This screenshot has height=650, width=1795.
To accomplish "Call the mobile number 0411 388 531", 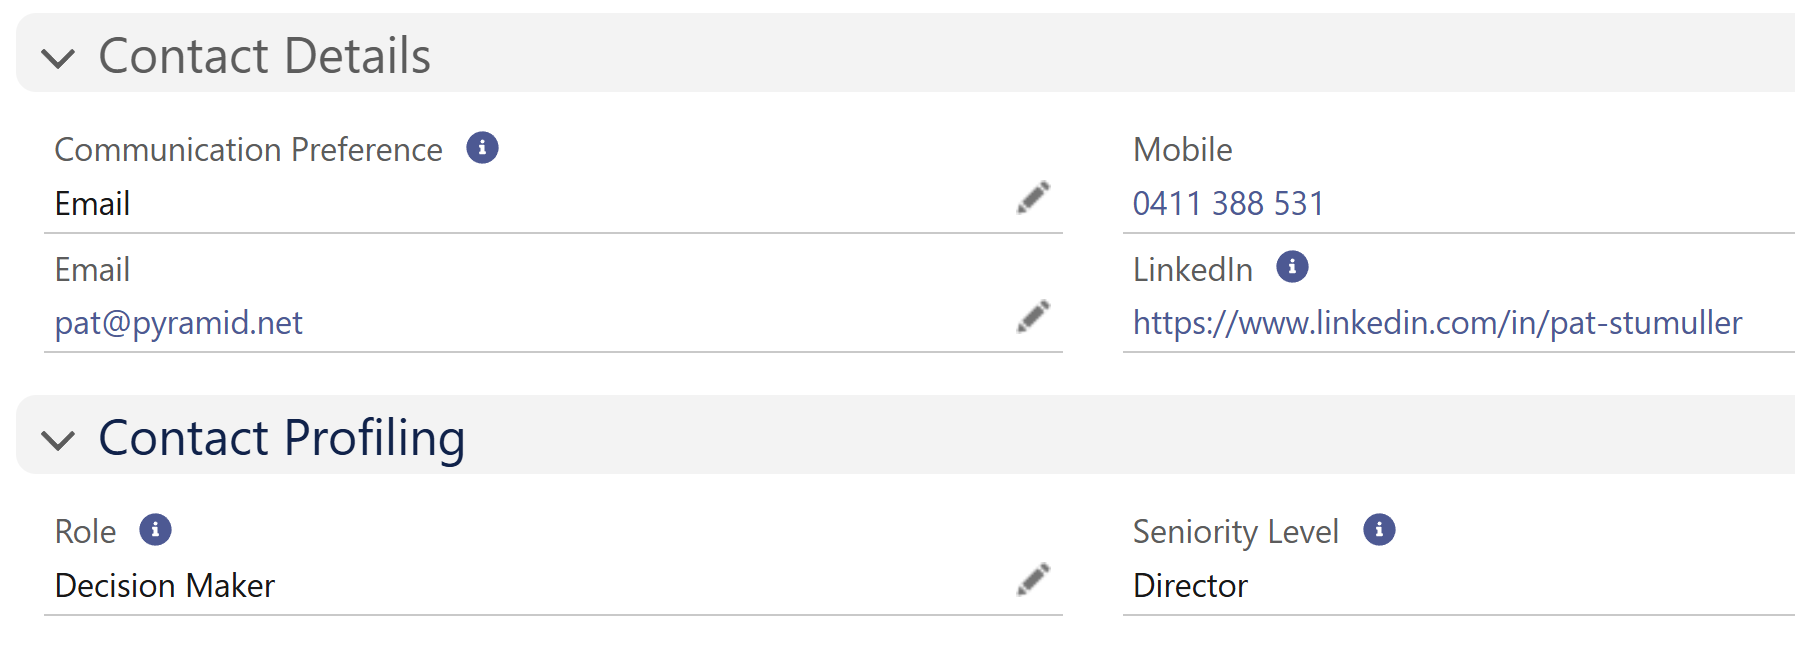I will [x=1227, y=204].
